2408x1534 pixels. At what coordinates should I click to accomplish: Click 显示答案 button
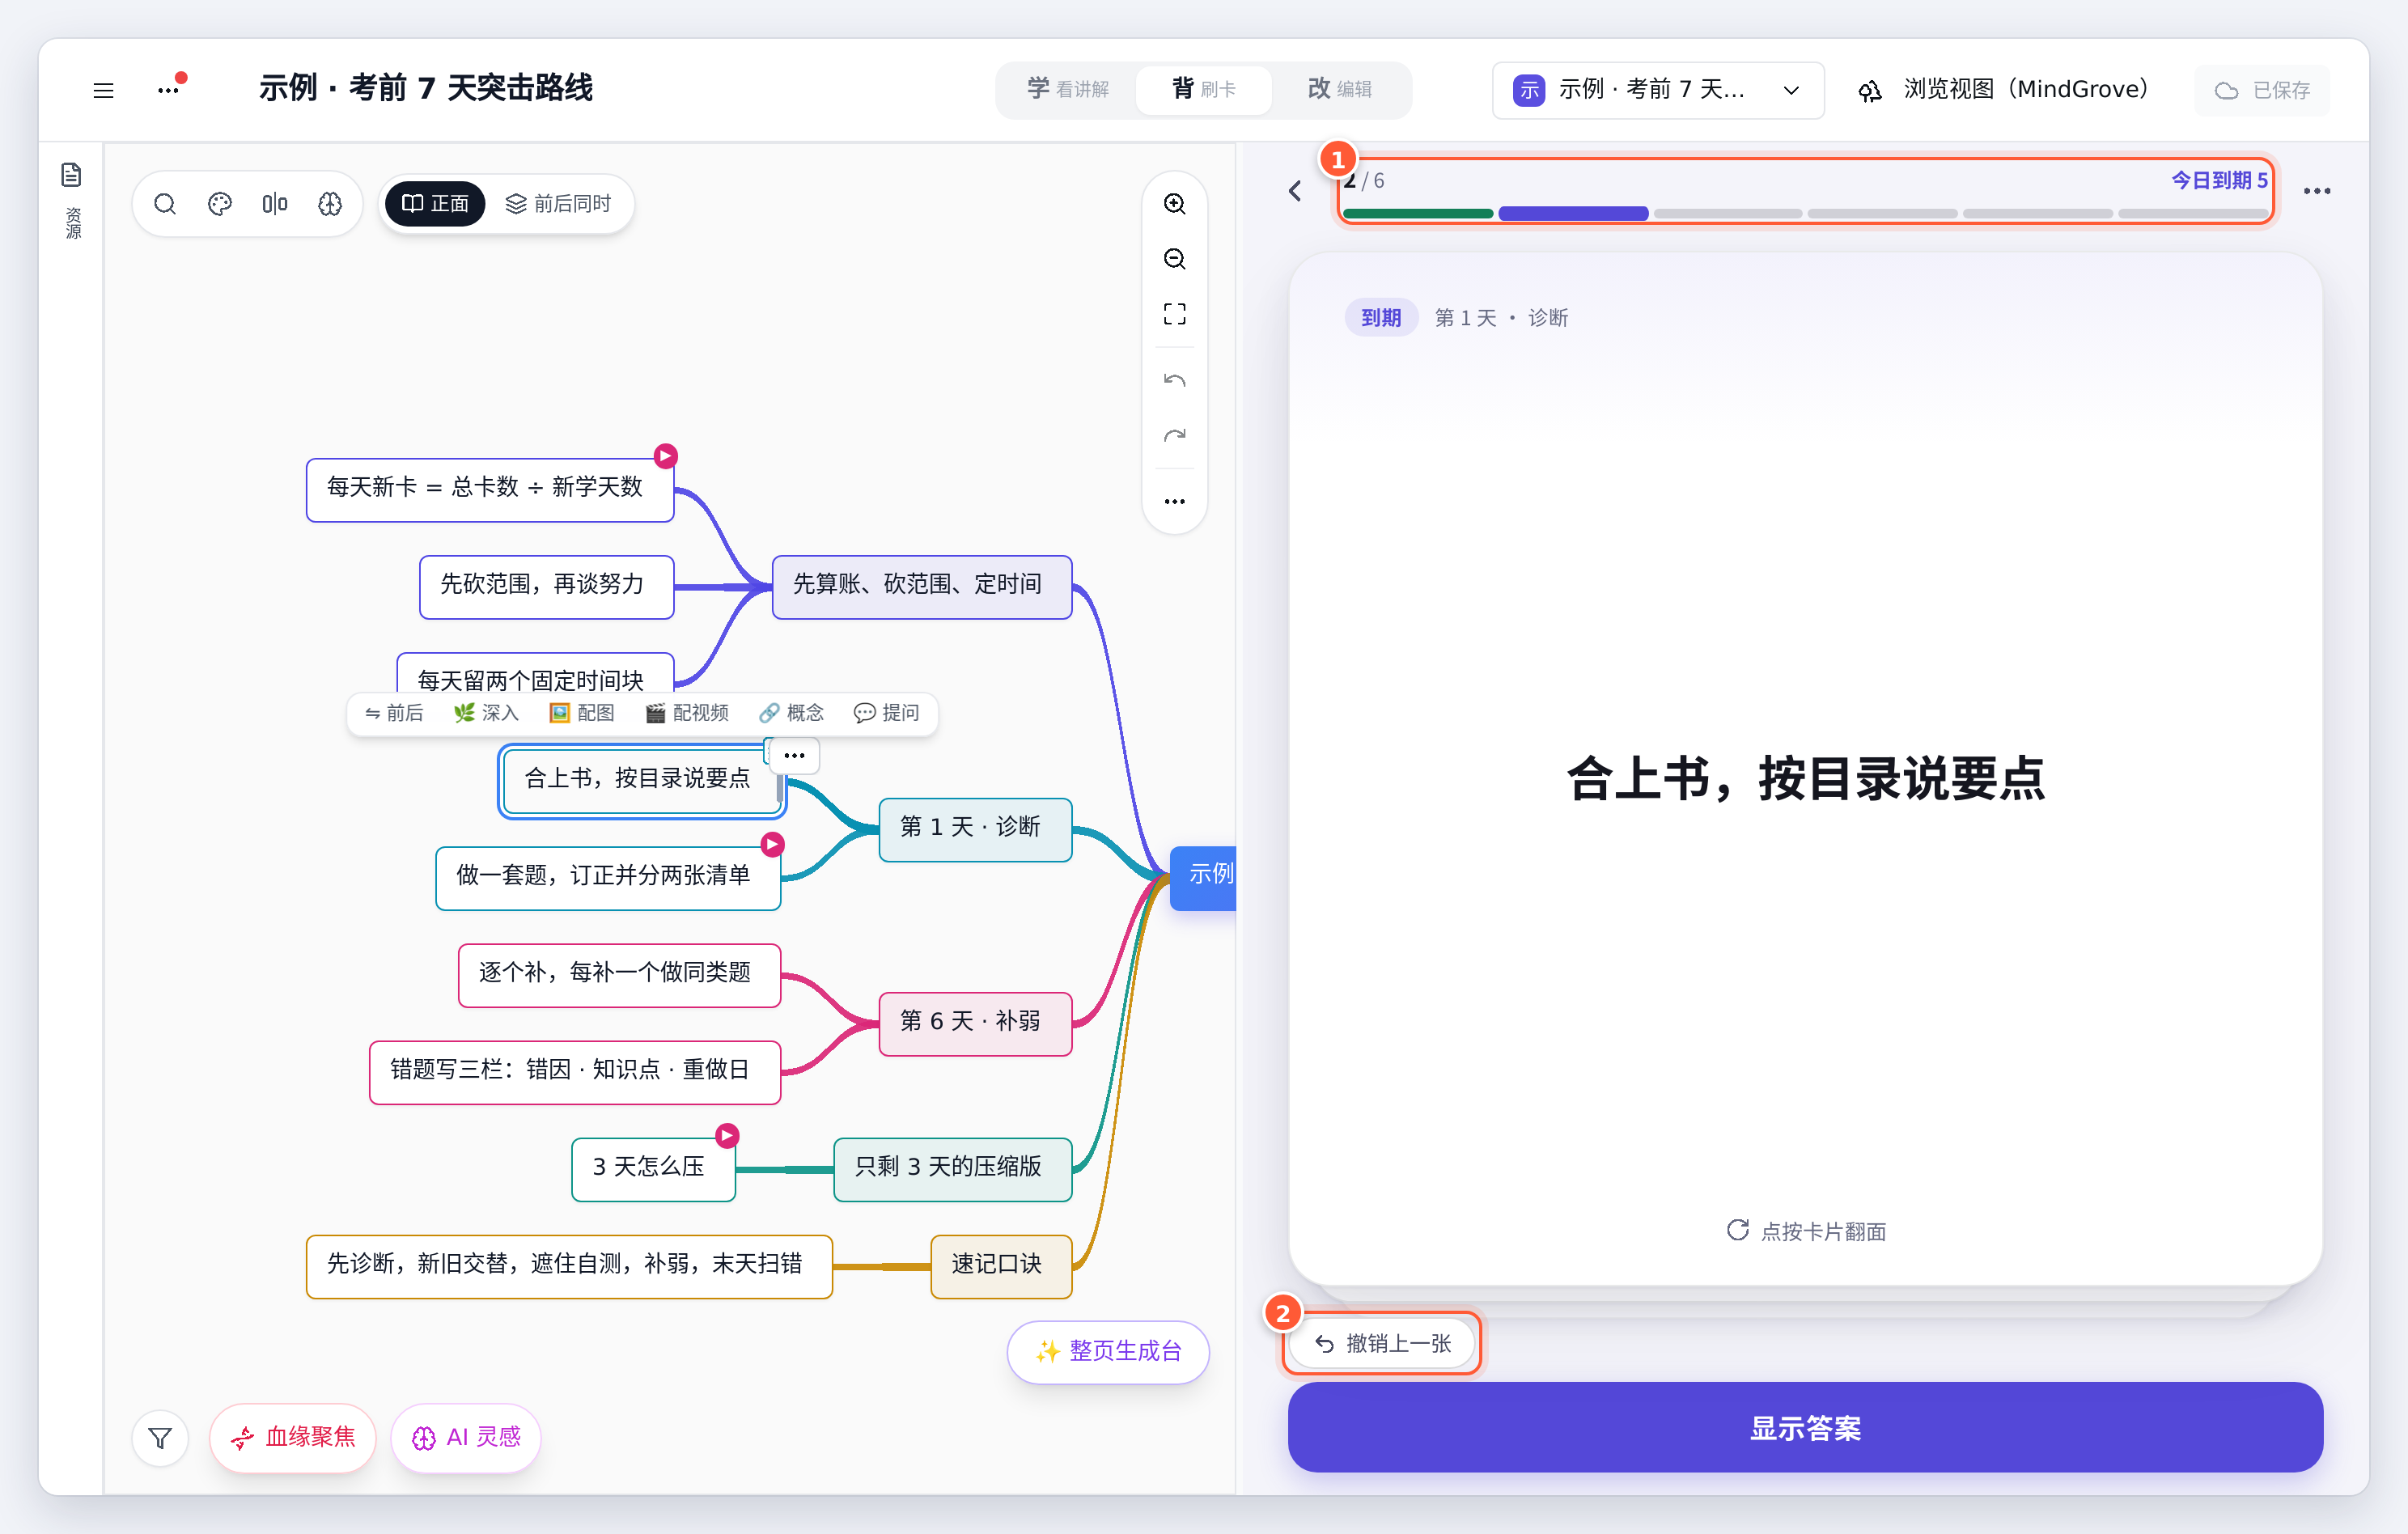click(x=1805, y=1427)
